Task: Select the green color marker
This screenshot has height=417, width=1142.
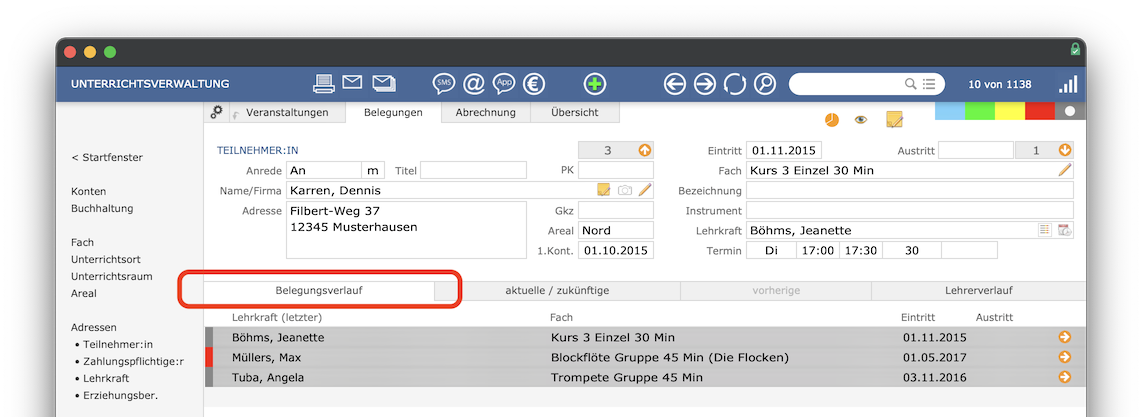Action: [x=980, y=111]
